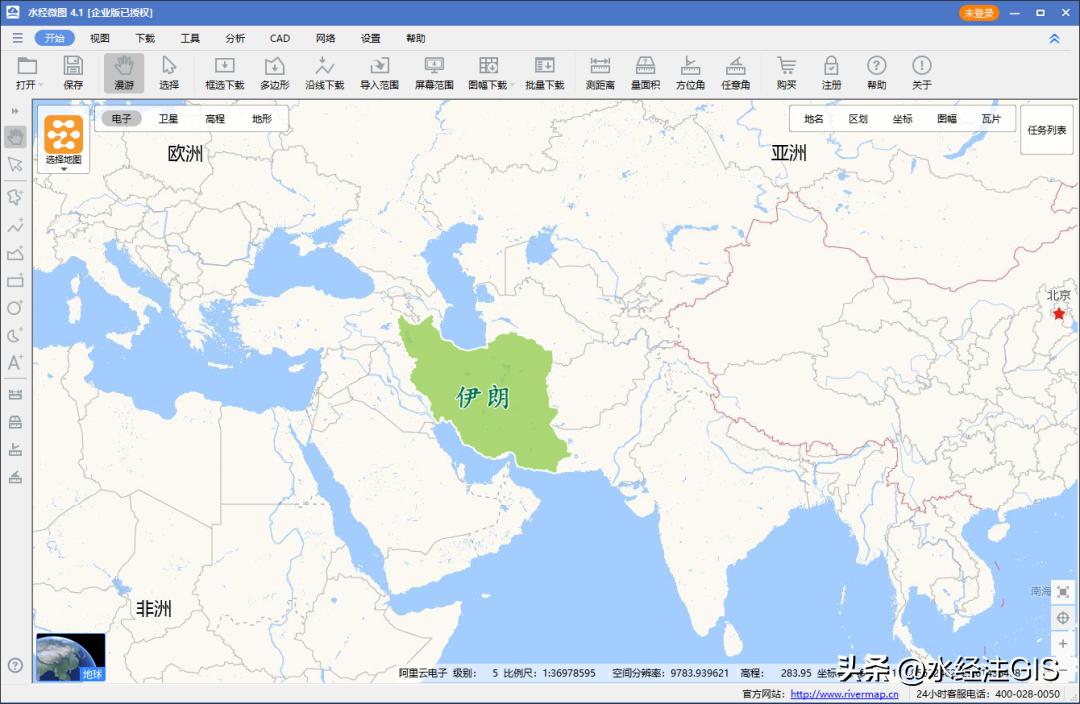The height and width of the screenshot is (704, 1080).
Task: Use the 方位角 azimuth tool
Action: (x=690, y=73)
